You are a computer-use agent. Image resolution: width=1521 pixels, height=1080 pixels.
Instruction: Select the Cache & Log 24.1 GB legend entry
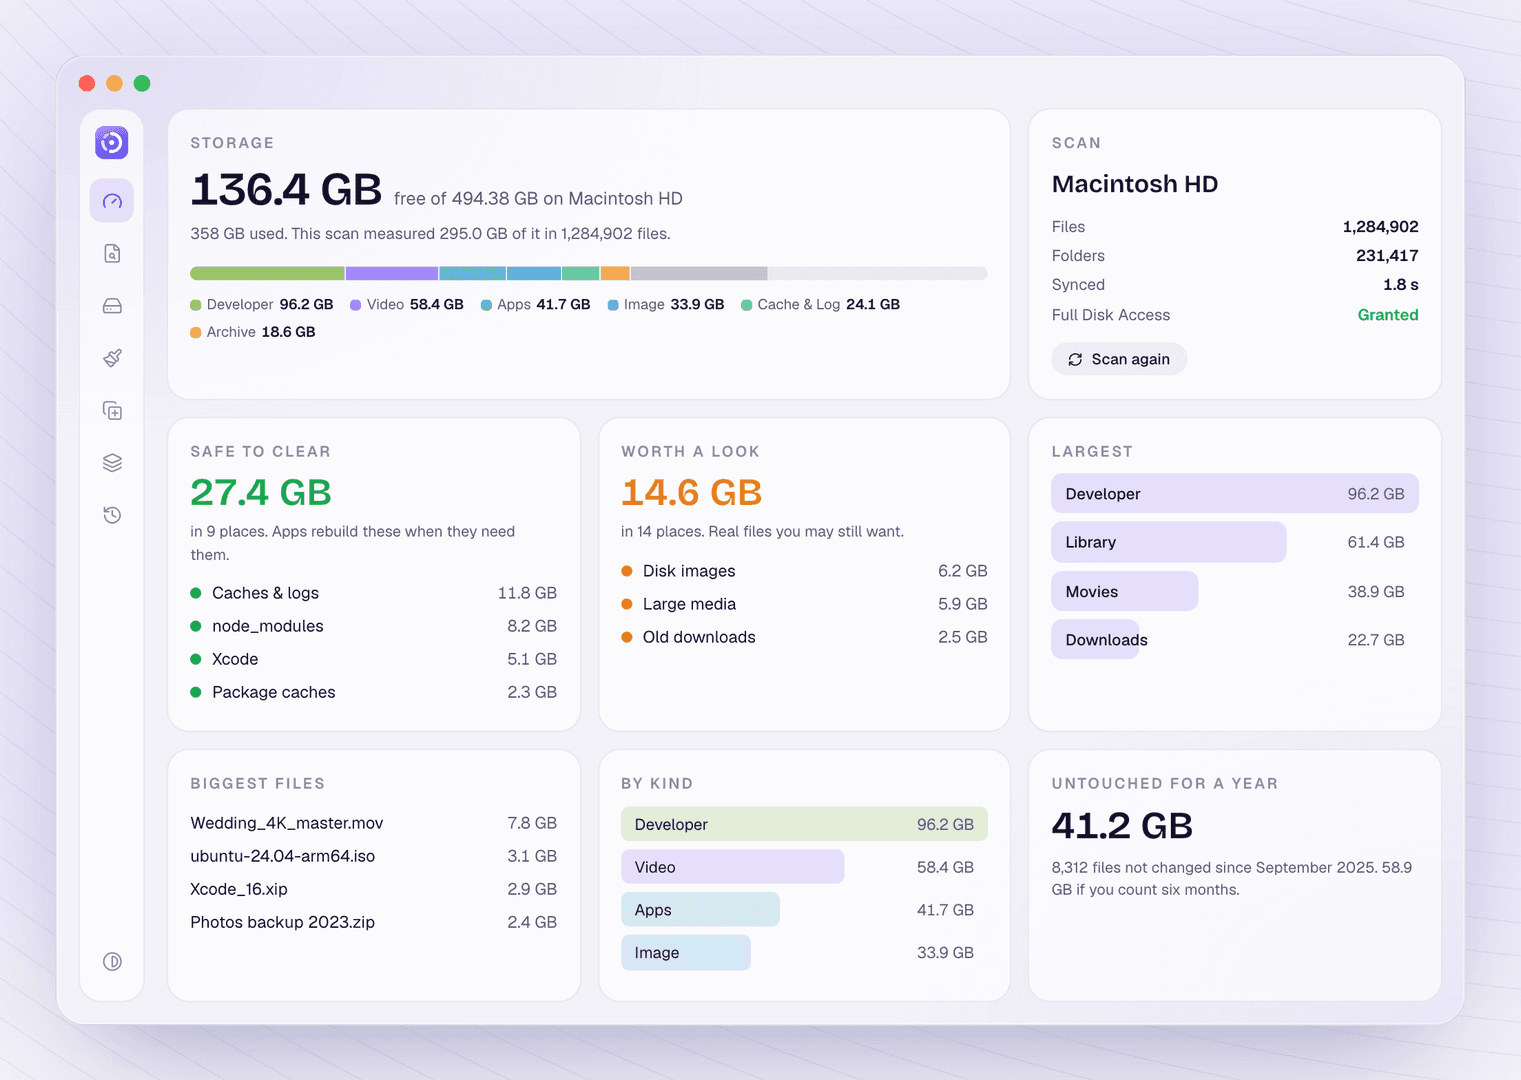[820, 304]
